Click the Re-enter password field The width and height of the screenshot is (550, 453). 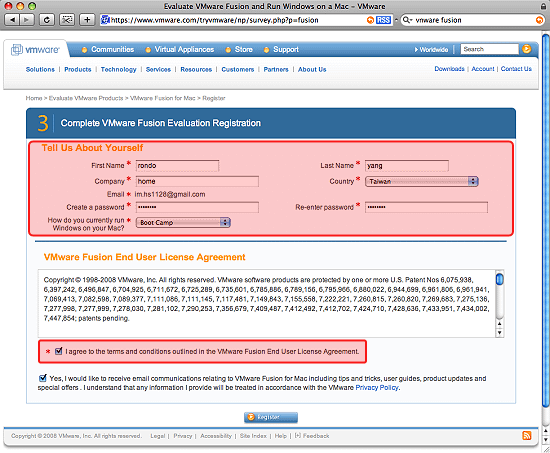(x=426, y=207)
